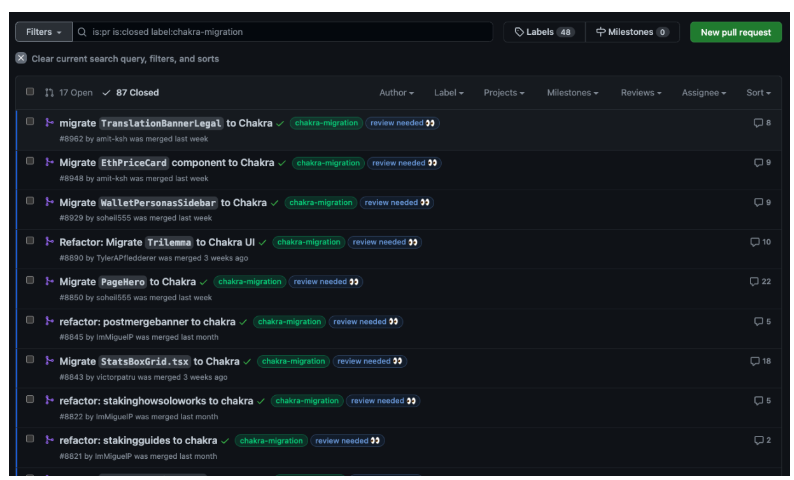Open the Sort dropdown

tap(759, 93)
